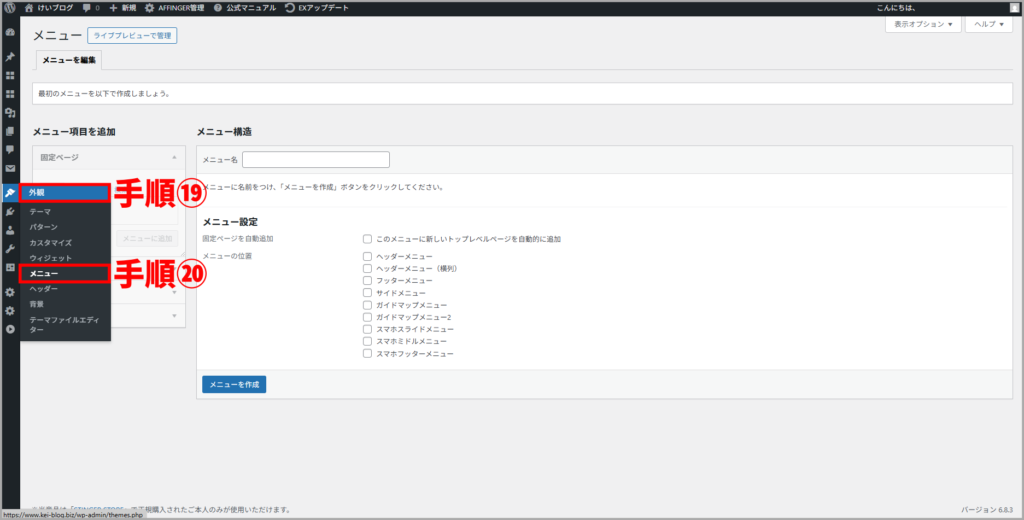Collapse the 固定ページ accordion section
Screen dimensions: 1024x520
[x=174, y=157]
